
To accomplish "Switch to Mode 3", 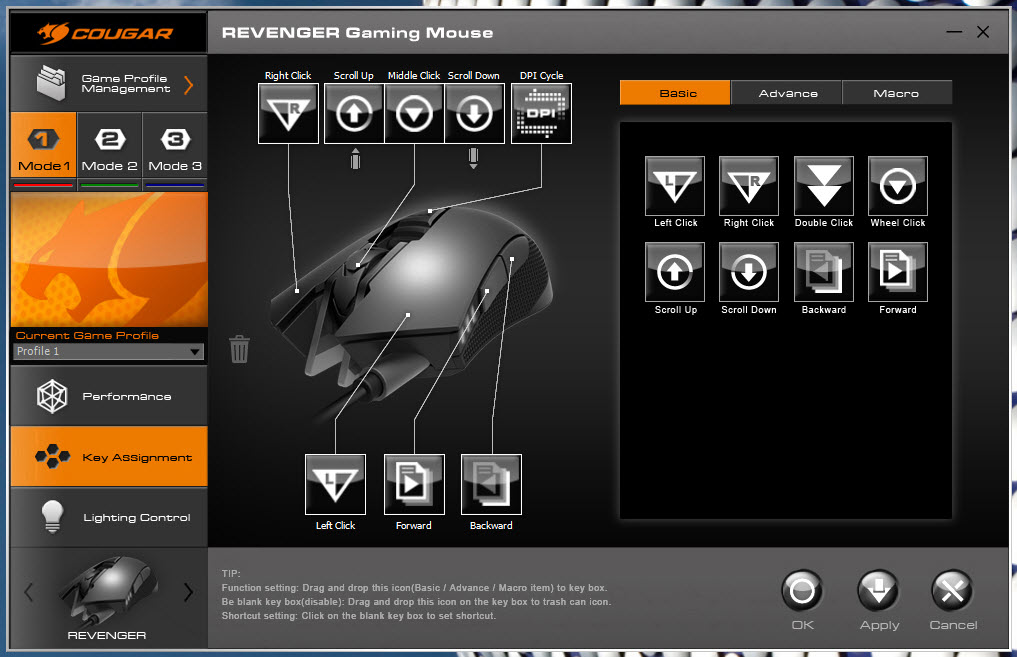I will pos(175,145).
